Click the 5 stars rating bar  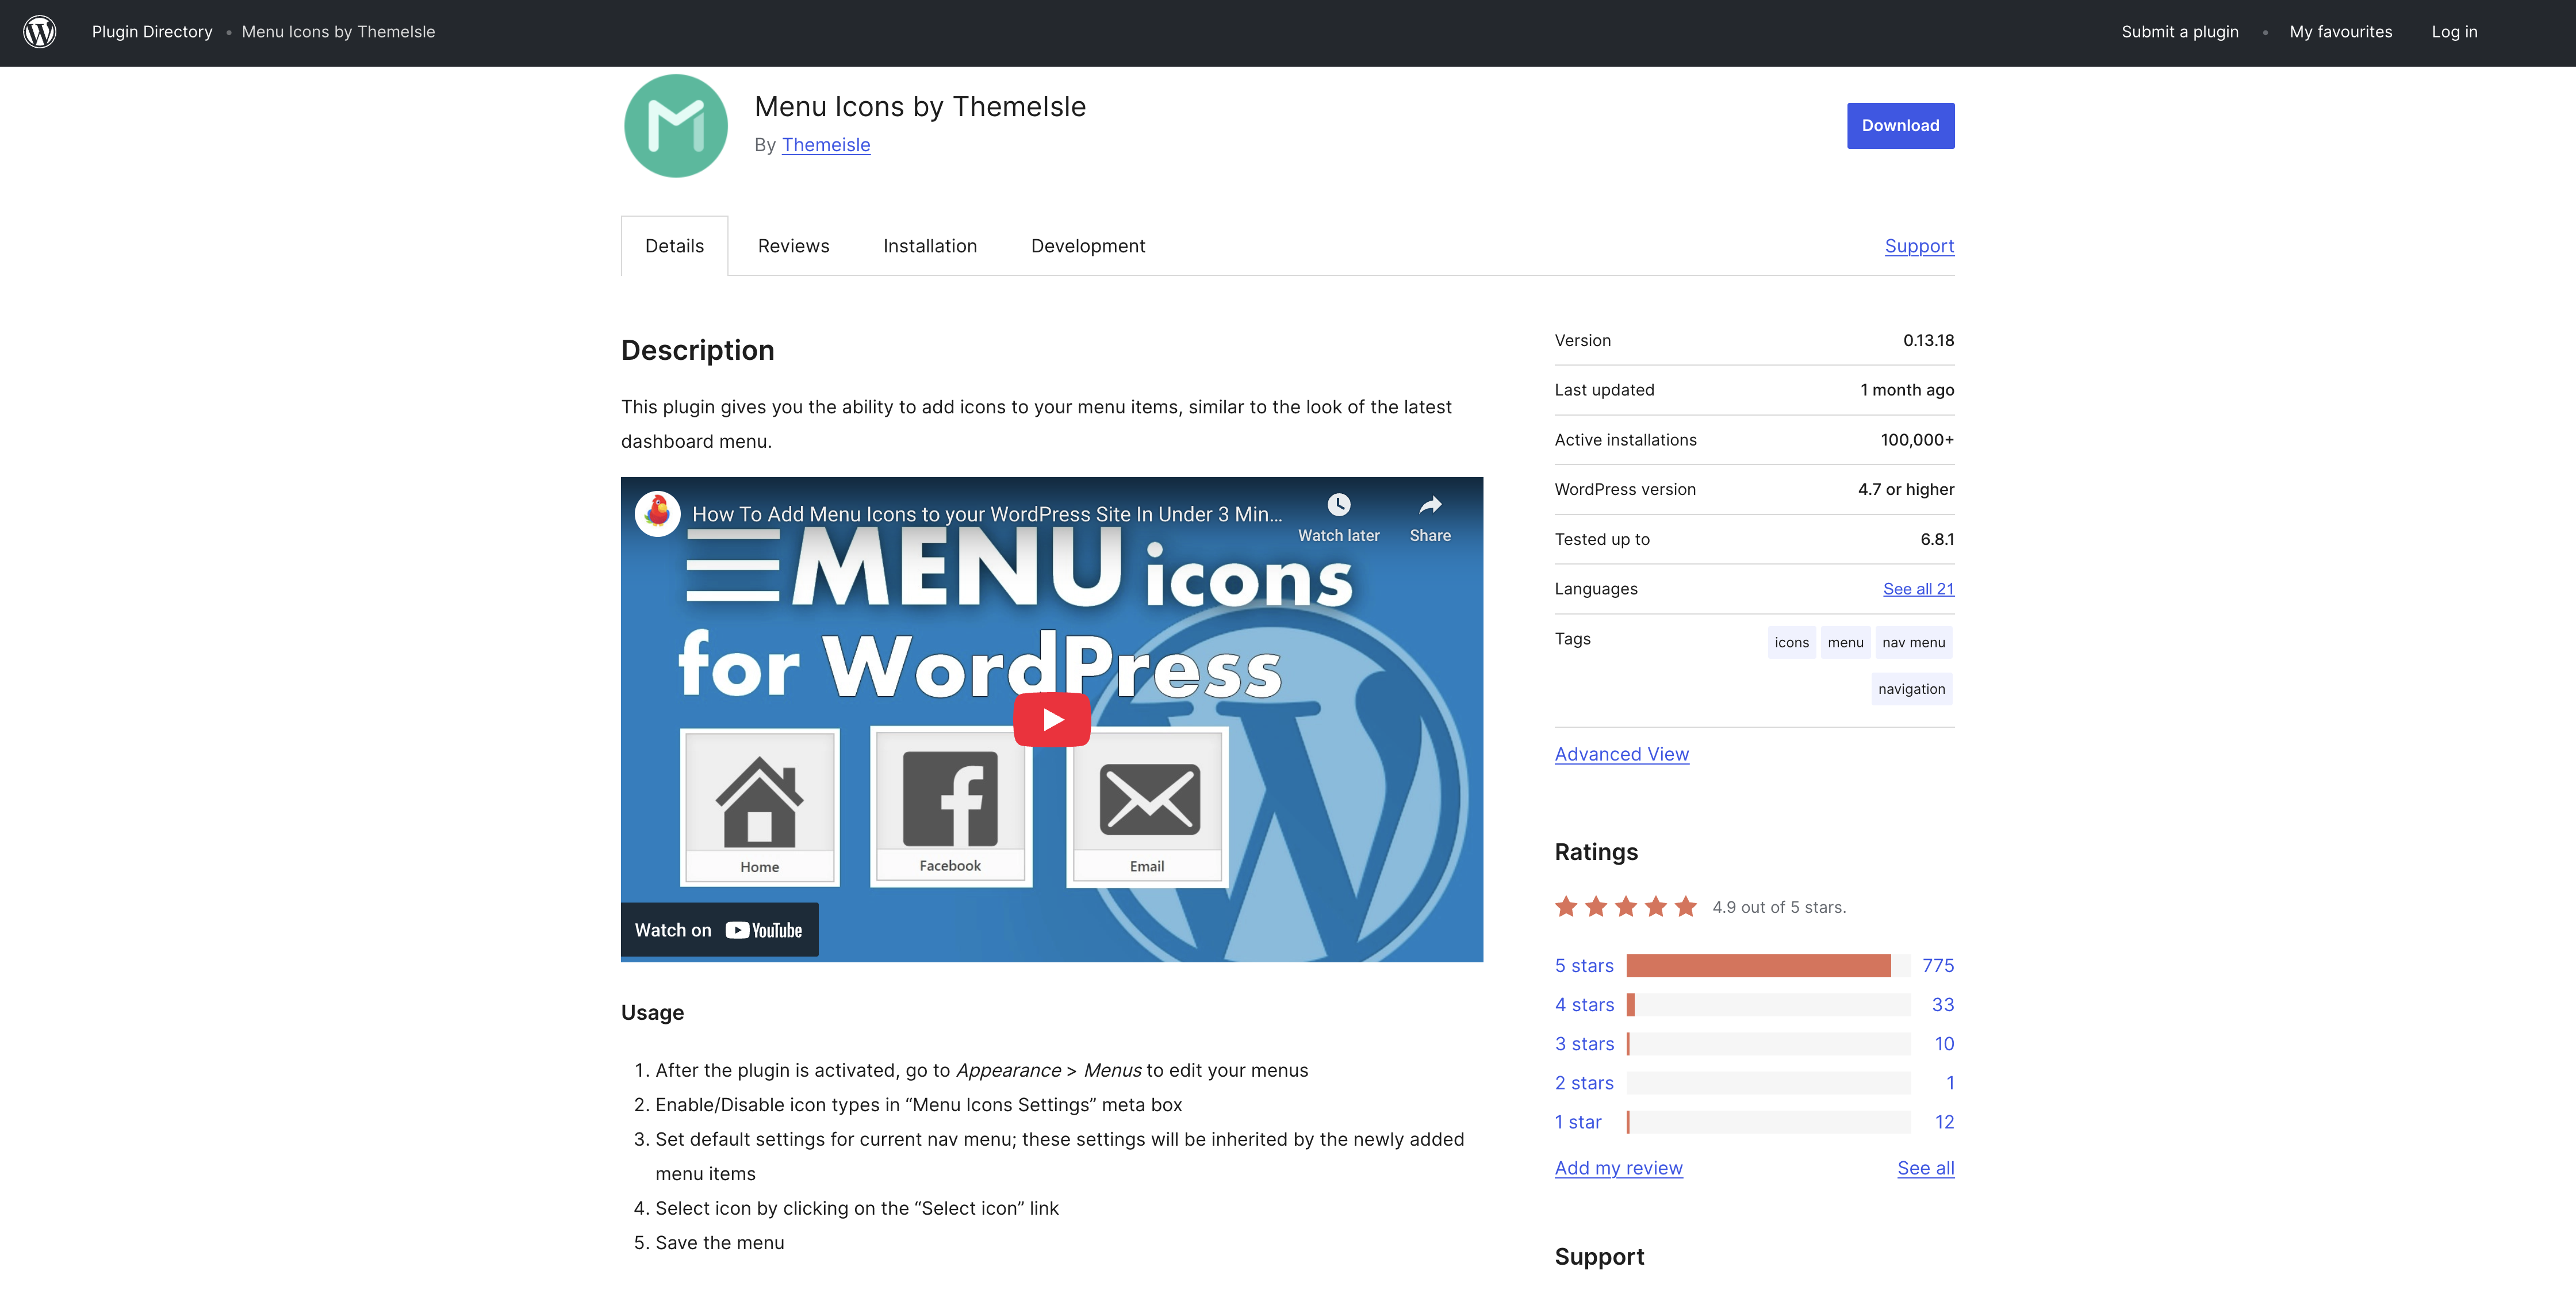[1767, 966]
